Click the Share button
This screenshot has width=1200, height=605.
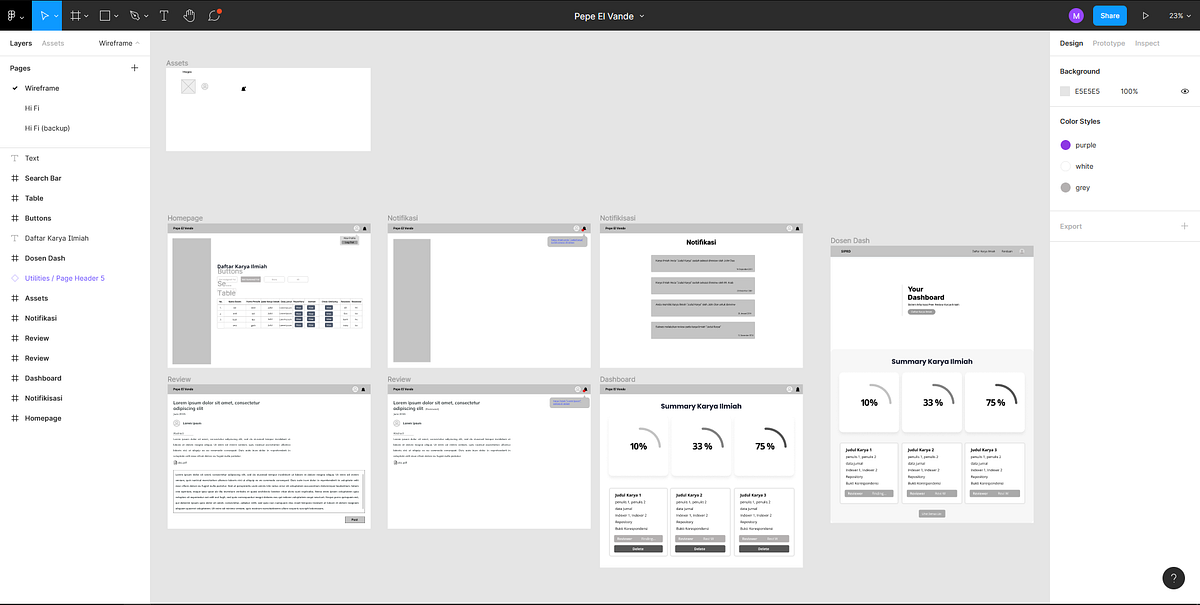coord(1110,15)
